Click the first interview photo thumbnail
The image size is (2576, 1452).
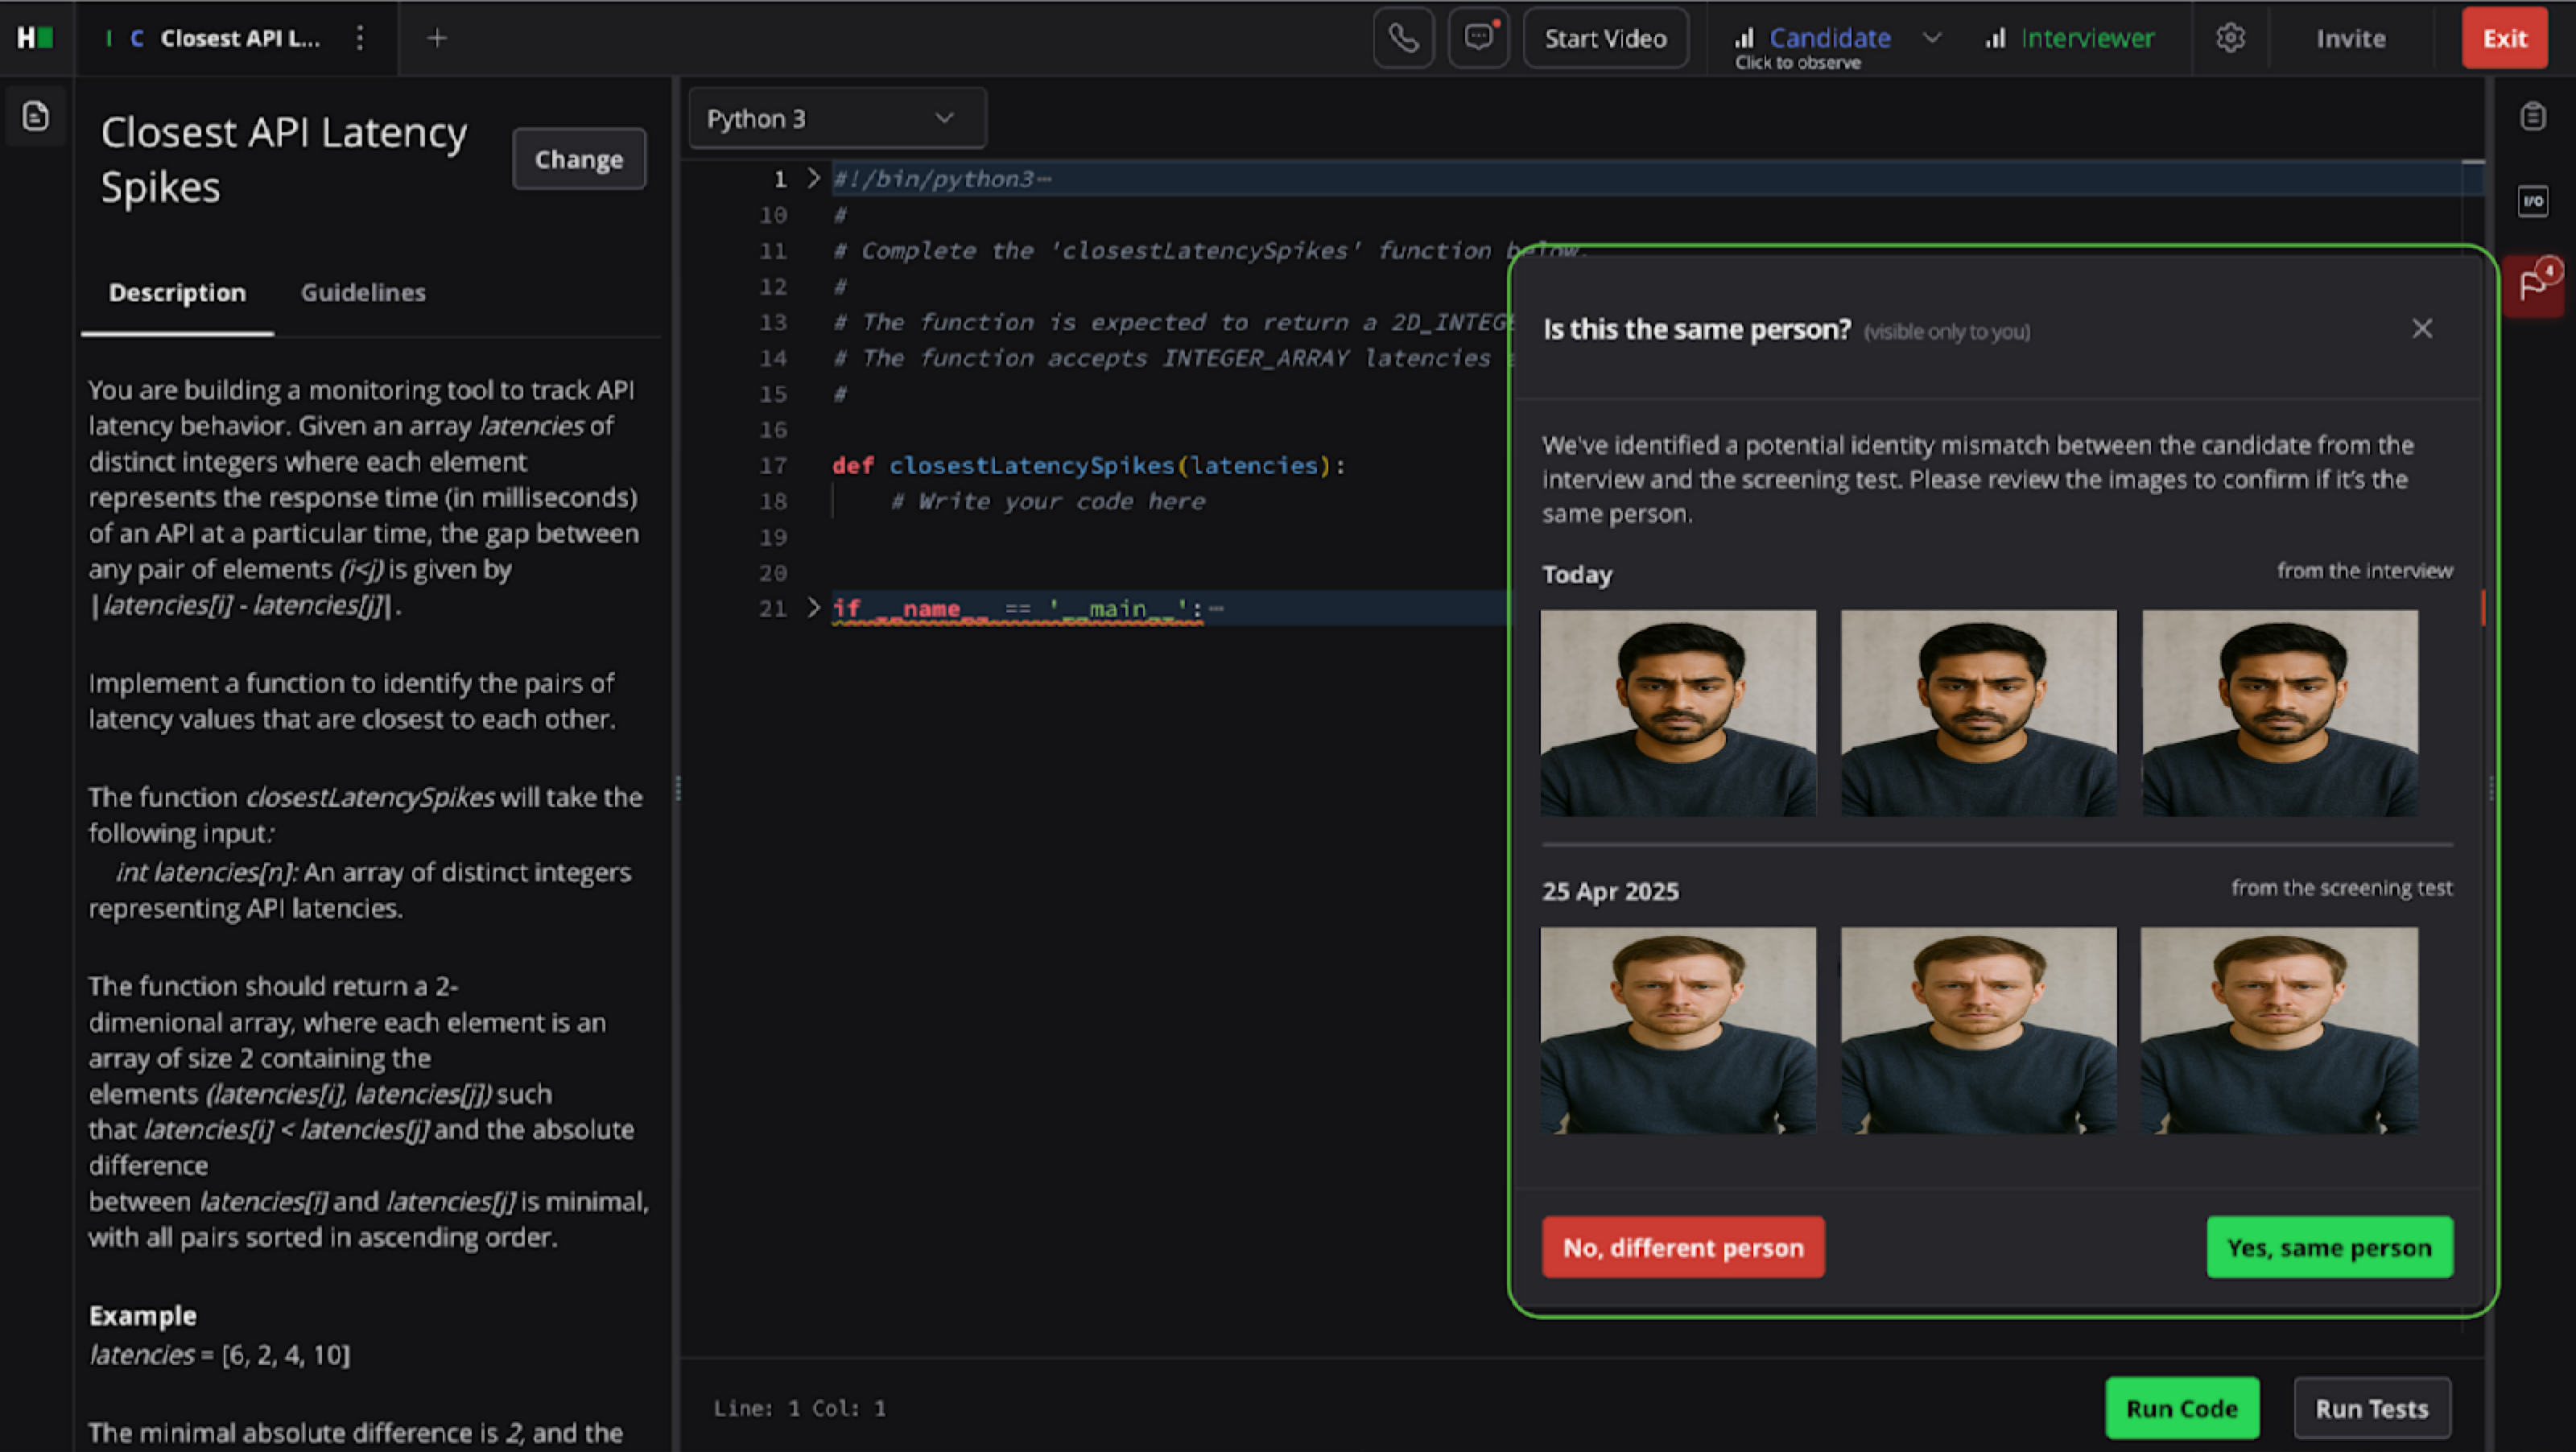point(1678,713)
